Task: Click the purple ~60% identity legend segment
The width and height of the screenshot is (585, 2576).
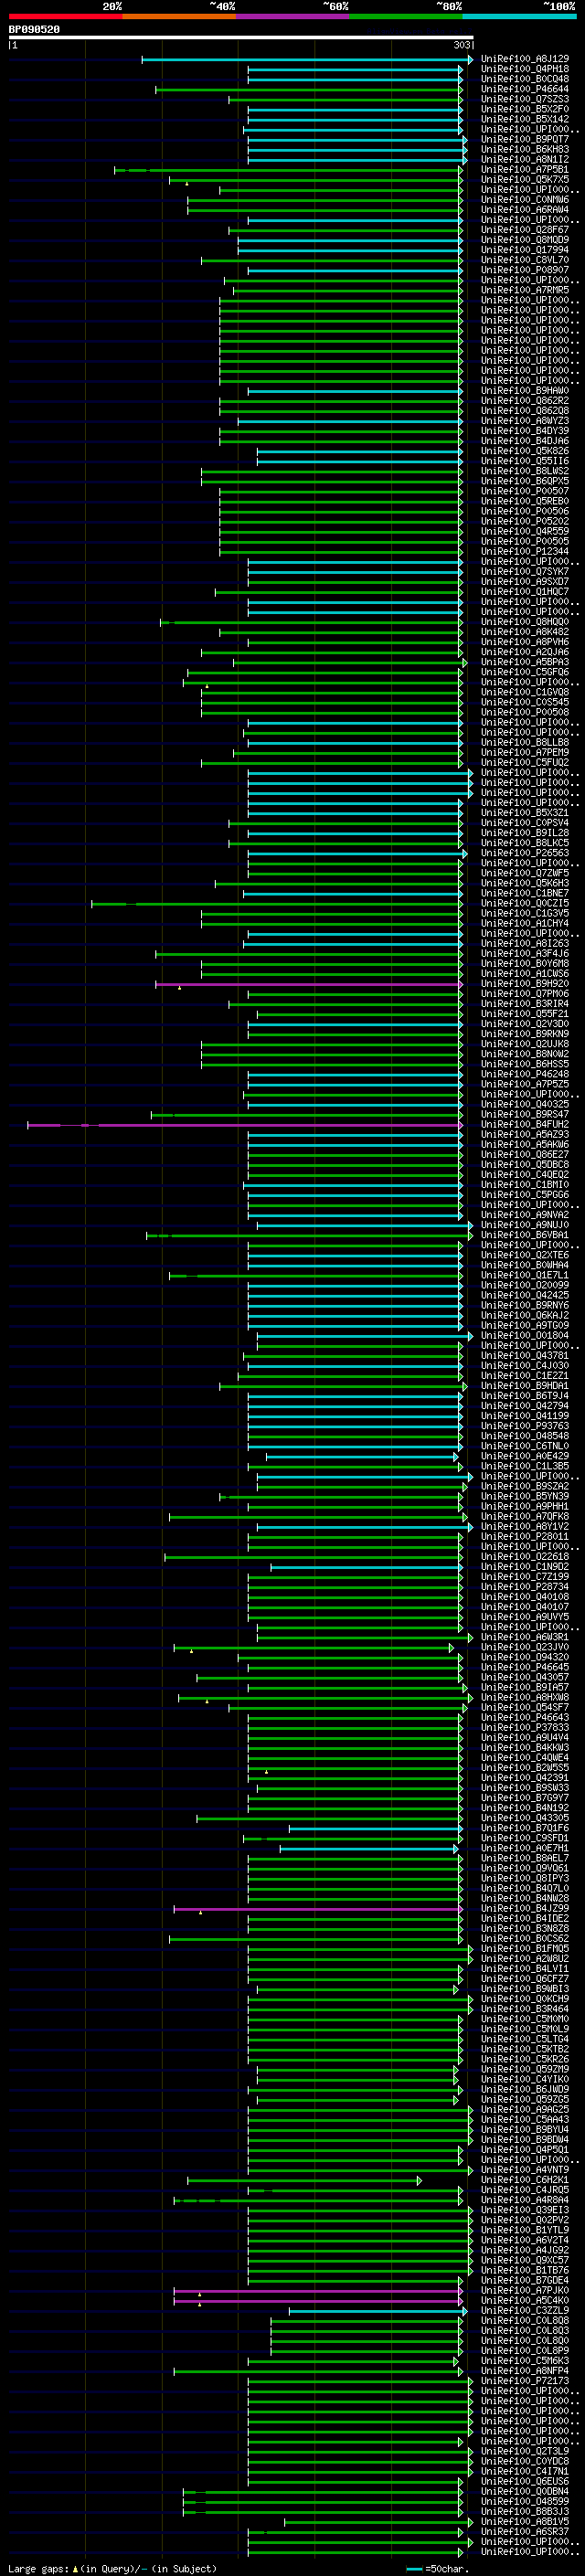Action: [292, 16]
